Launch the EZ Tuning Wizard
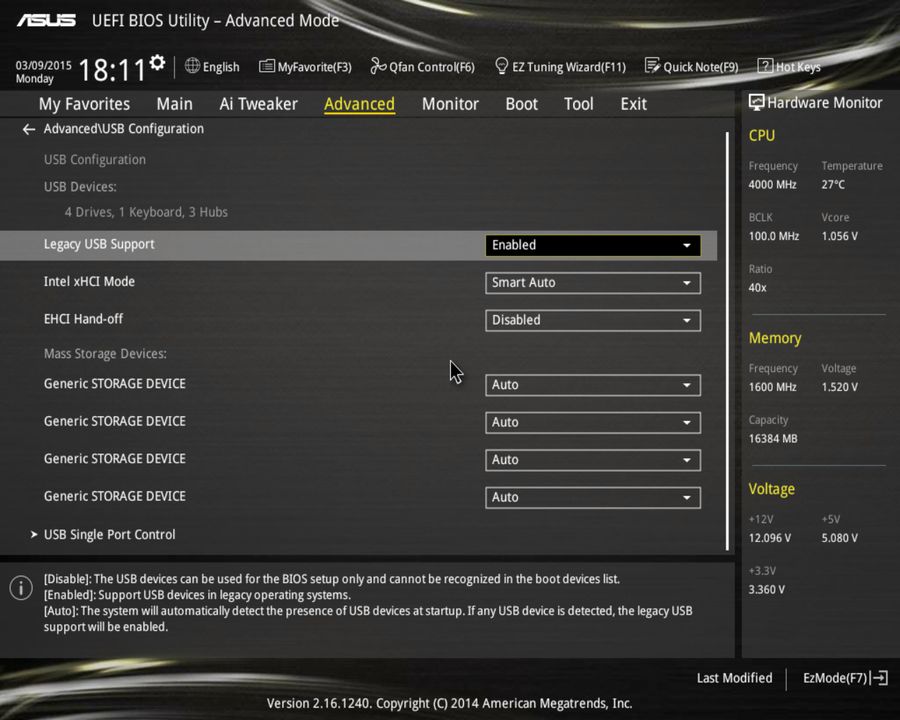 [560, 66]
